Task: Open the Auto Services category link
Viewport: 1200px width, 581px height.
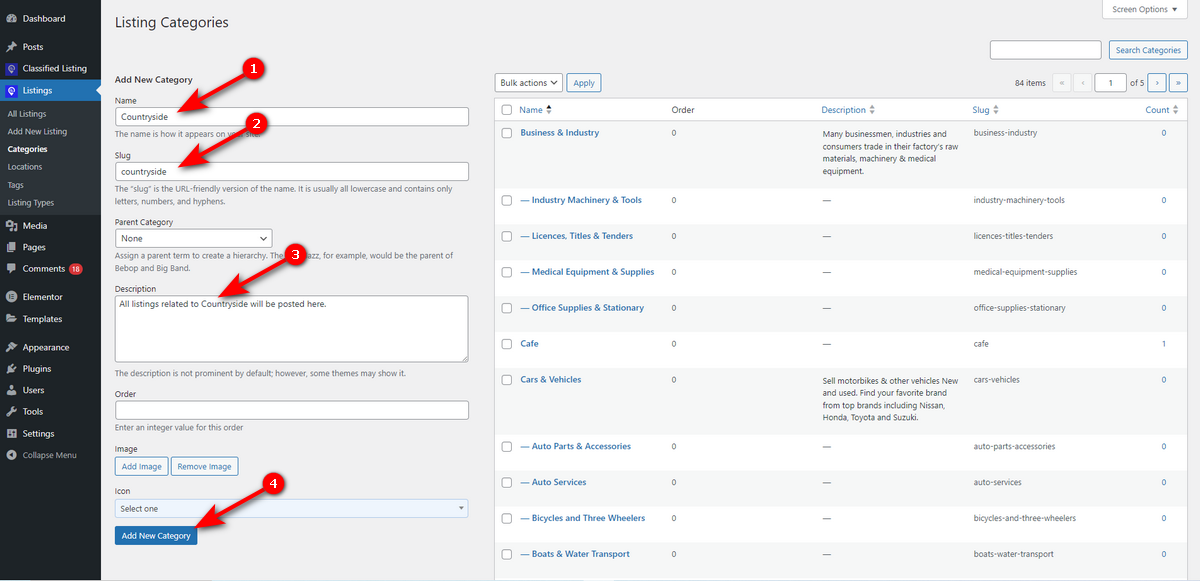Action: [553, 482]
